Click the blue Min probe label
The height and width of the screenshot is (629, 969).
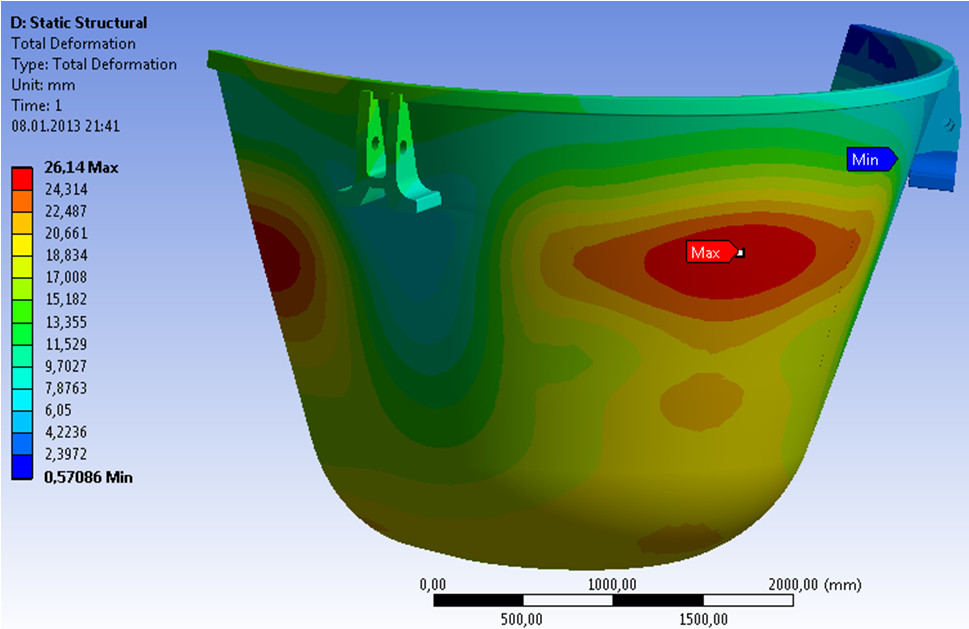point(869,159)
